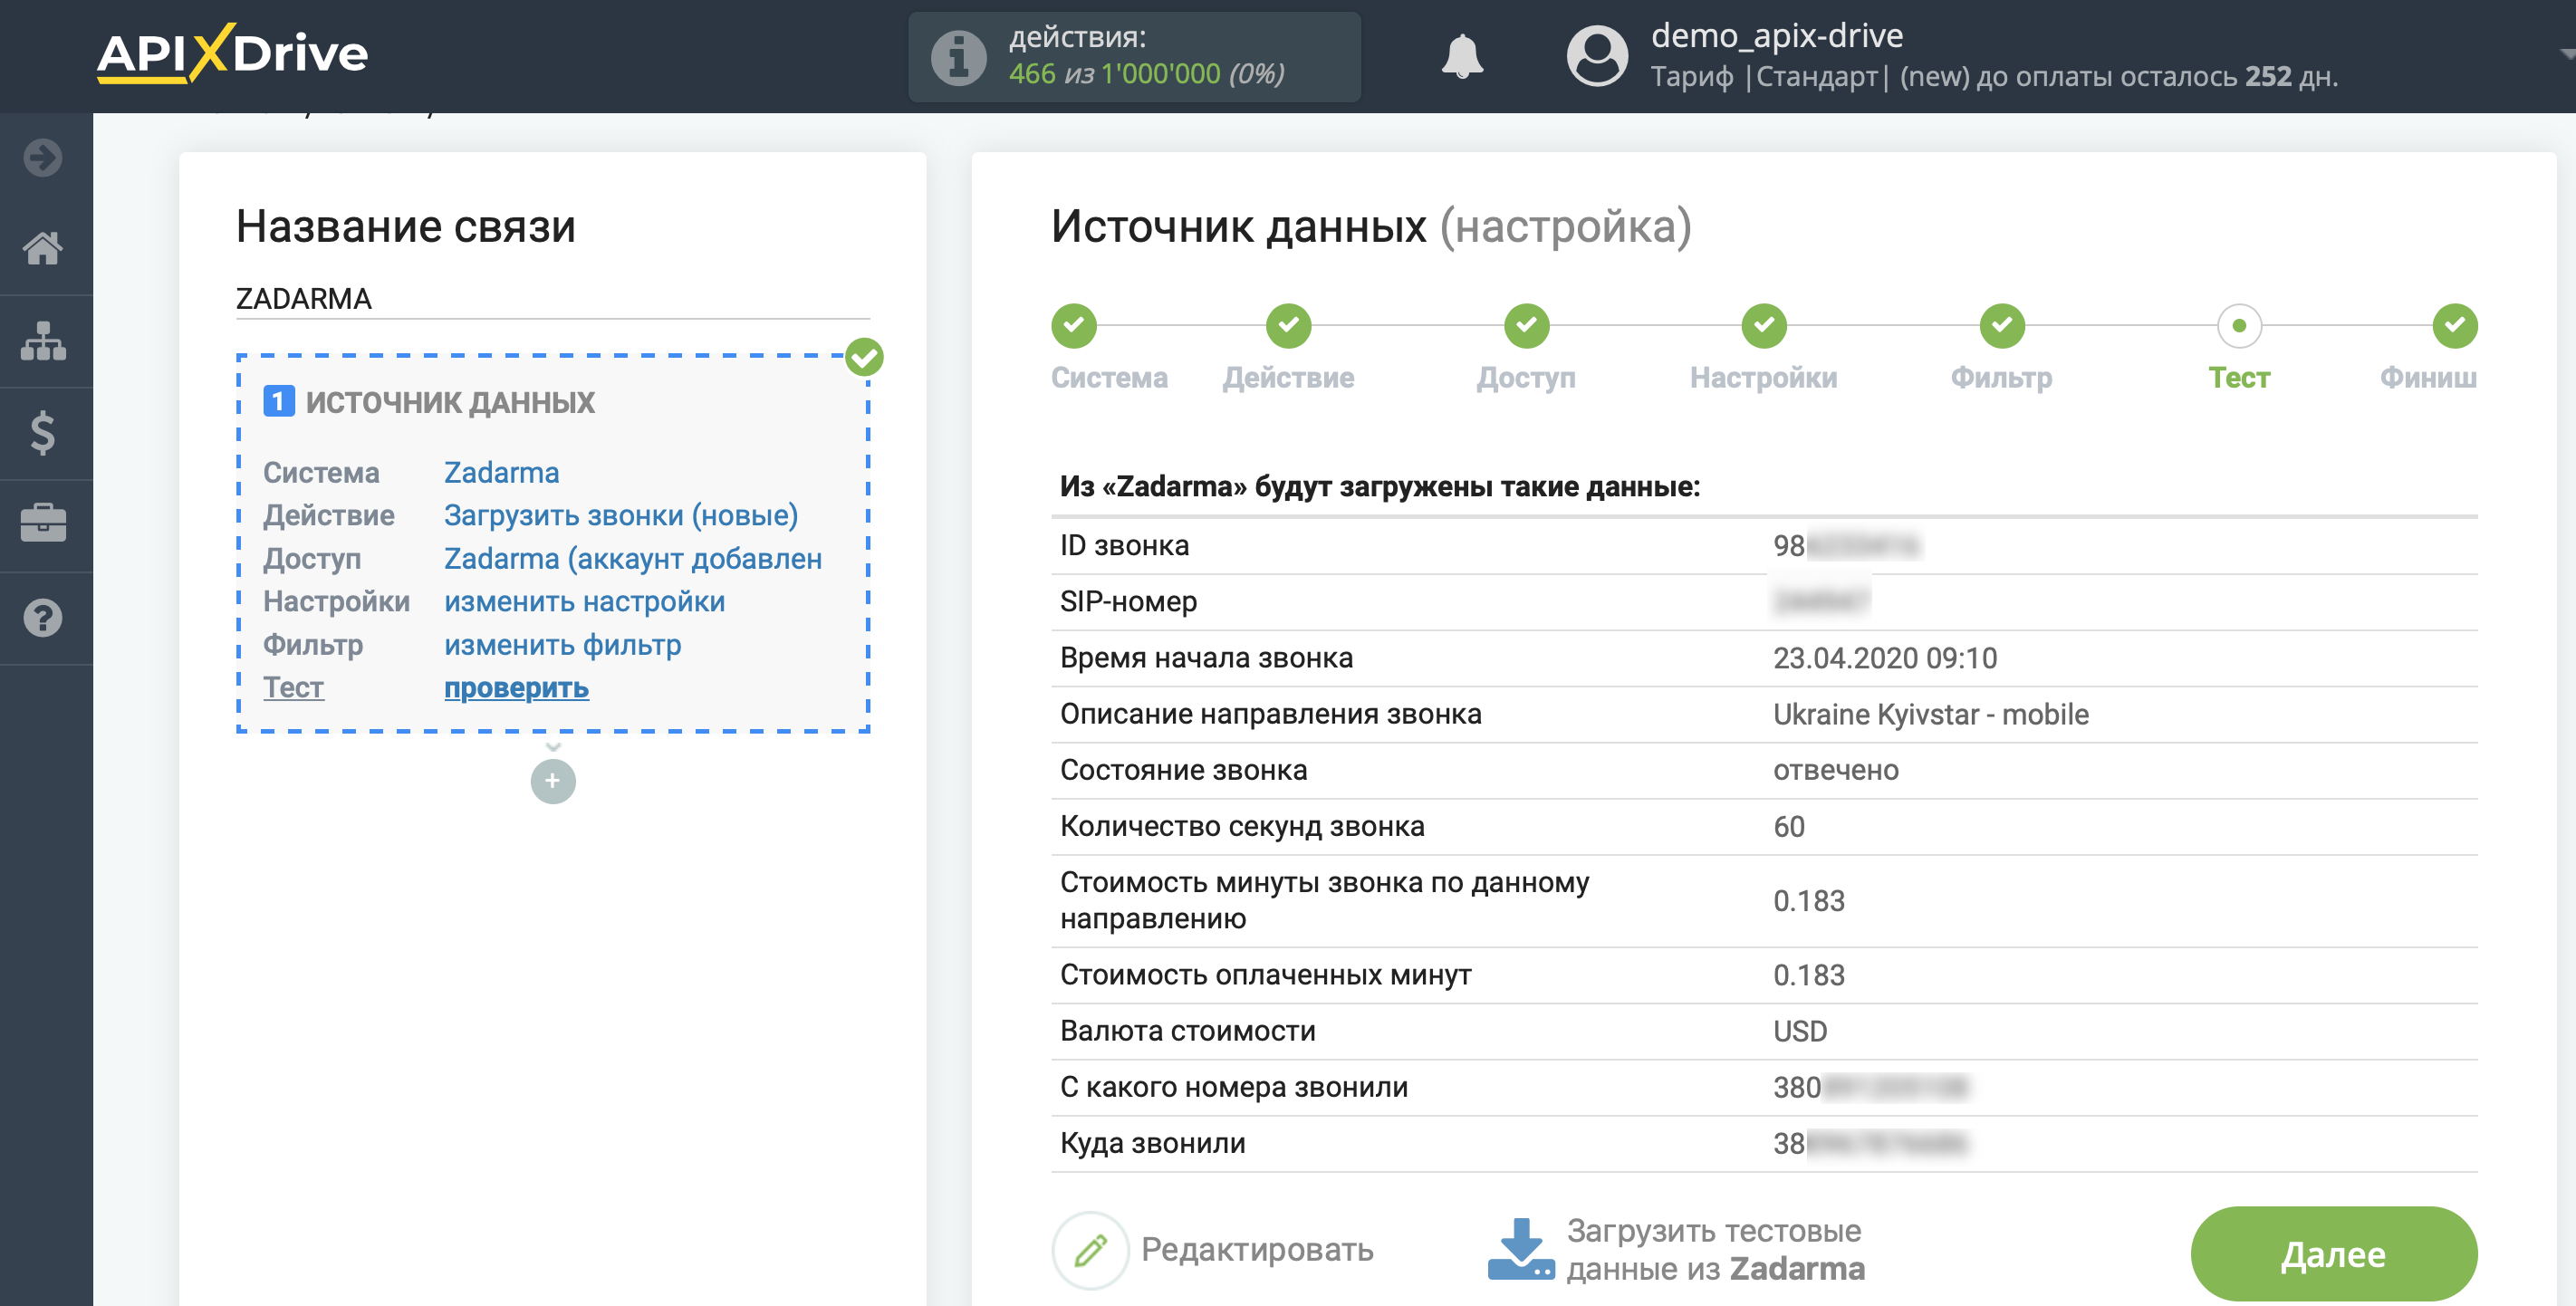Click the Далее button
The image size is (2576, 1306).
click(2333, 1253)
